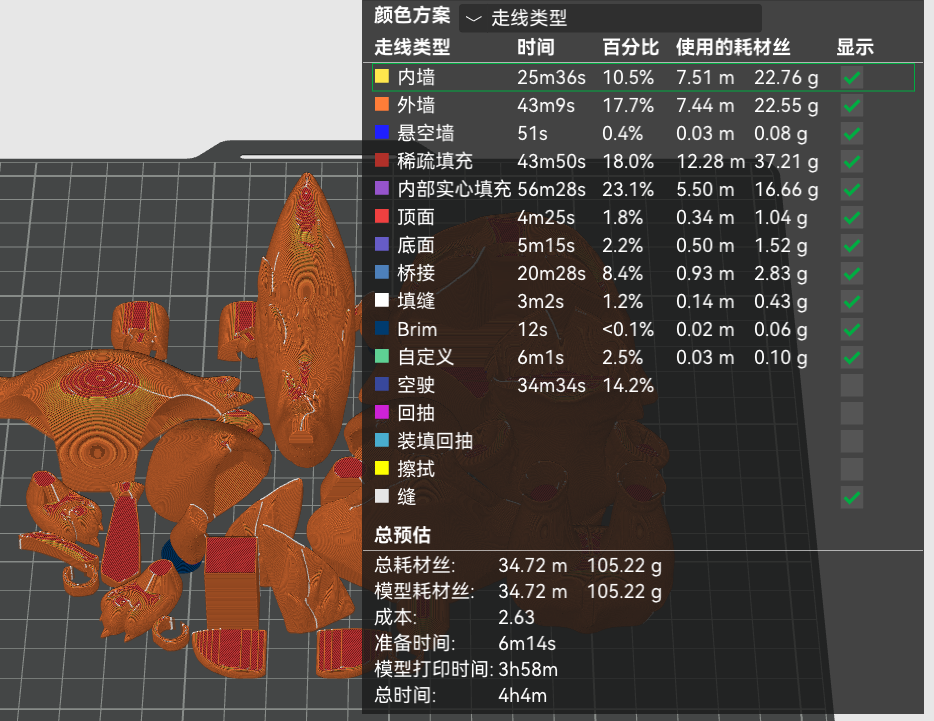Enable display checkbox for 装填回抽
The image size is (934, 721).
pos(852,442)
